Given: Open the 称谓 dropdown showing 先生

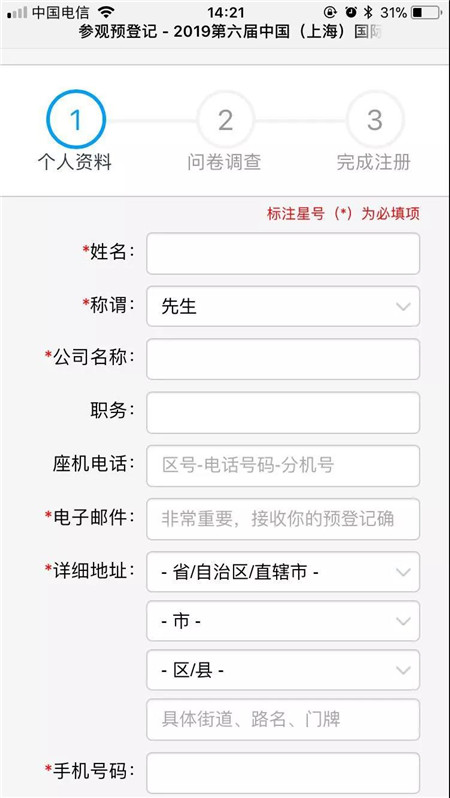Looking at the screenshot, I should tap(283, 306).
